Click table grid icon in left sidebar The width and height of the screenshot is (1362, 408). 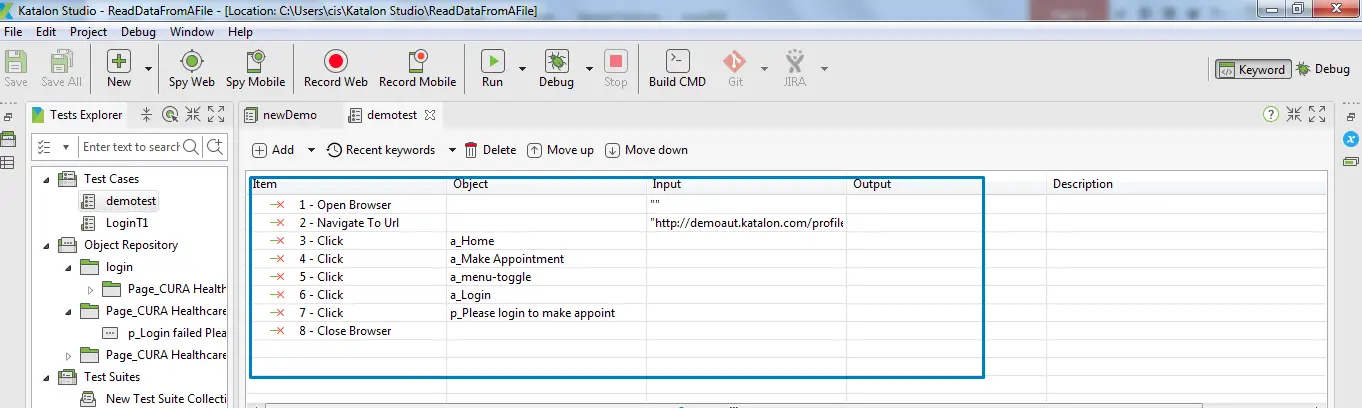(x=8, y=161)
